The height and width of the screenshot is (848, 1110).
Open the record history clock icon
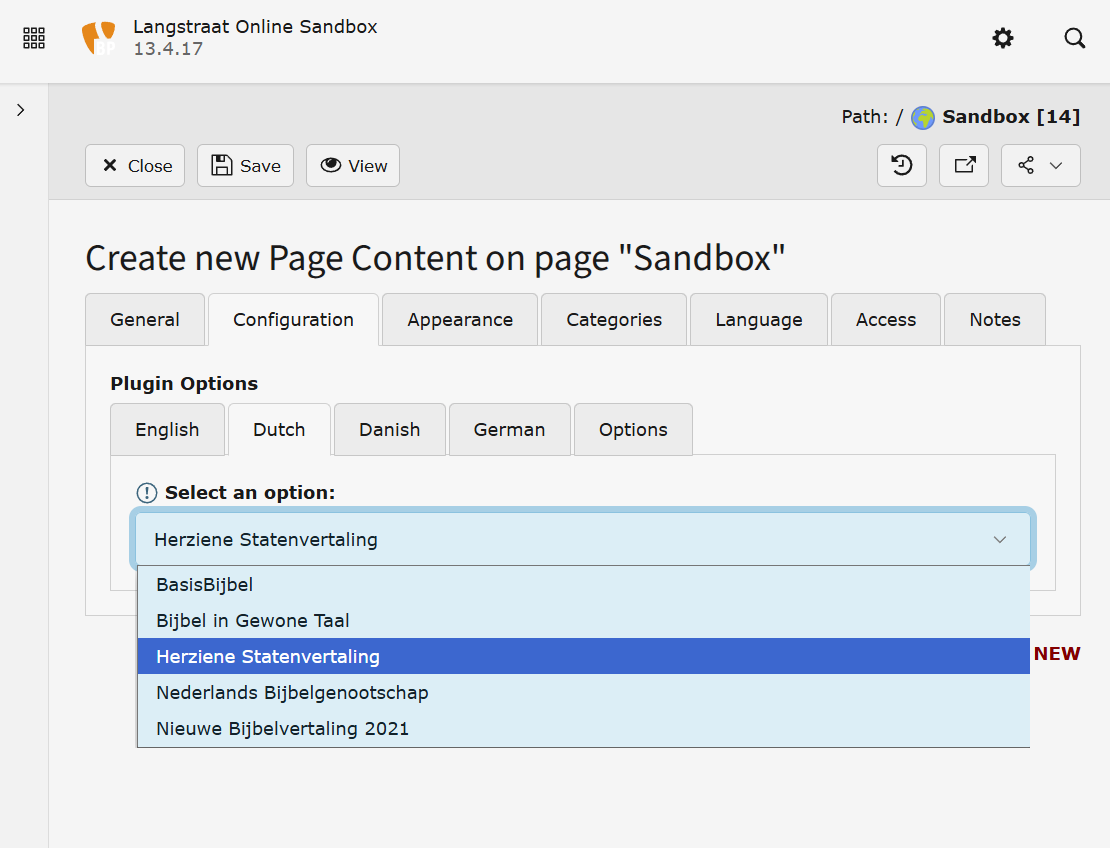[x=902, y=166]
